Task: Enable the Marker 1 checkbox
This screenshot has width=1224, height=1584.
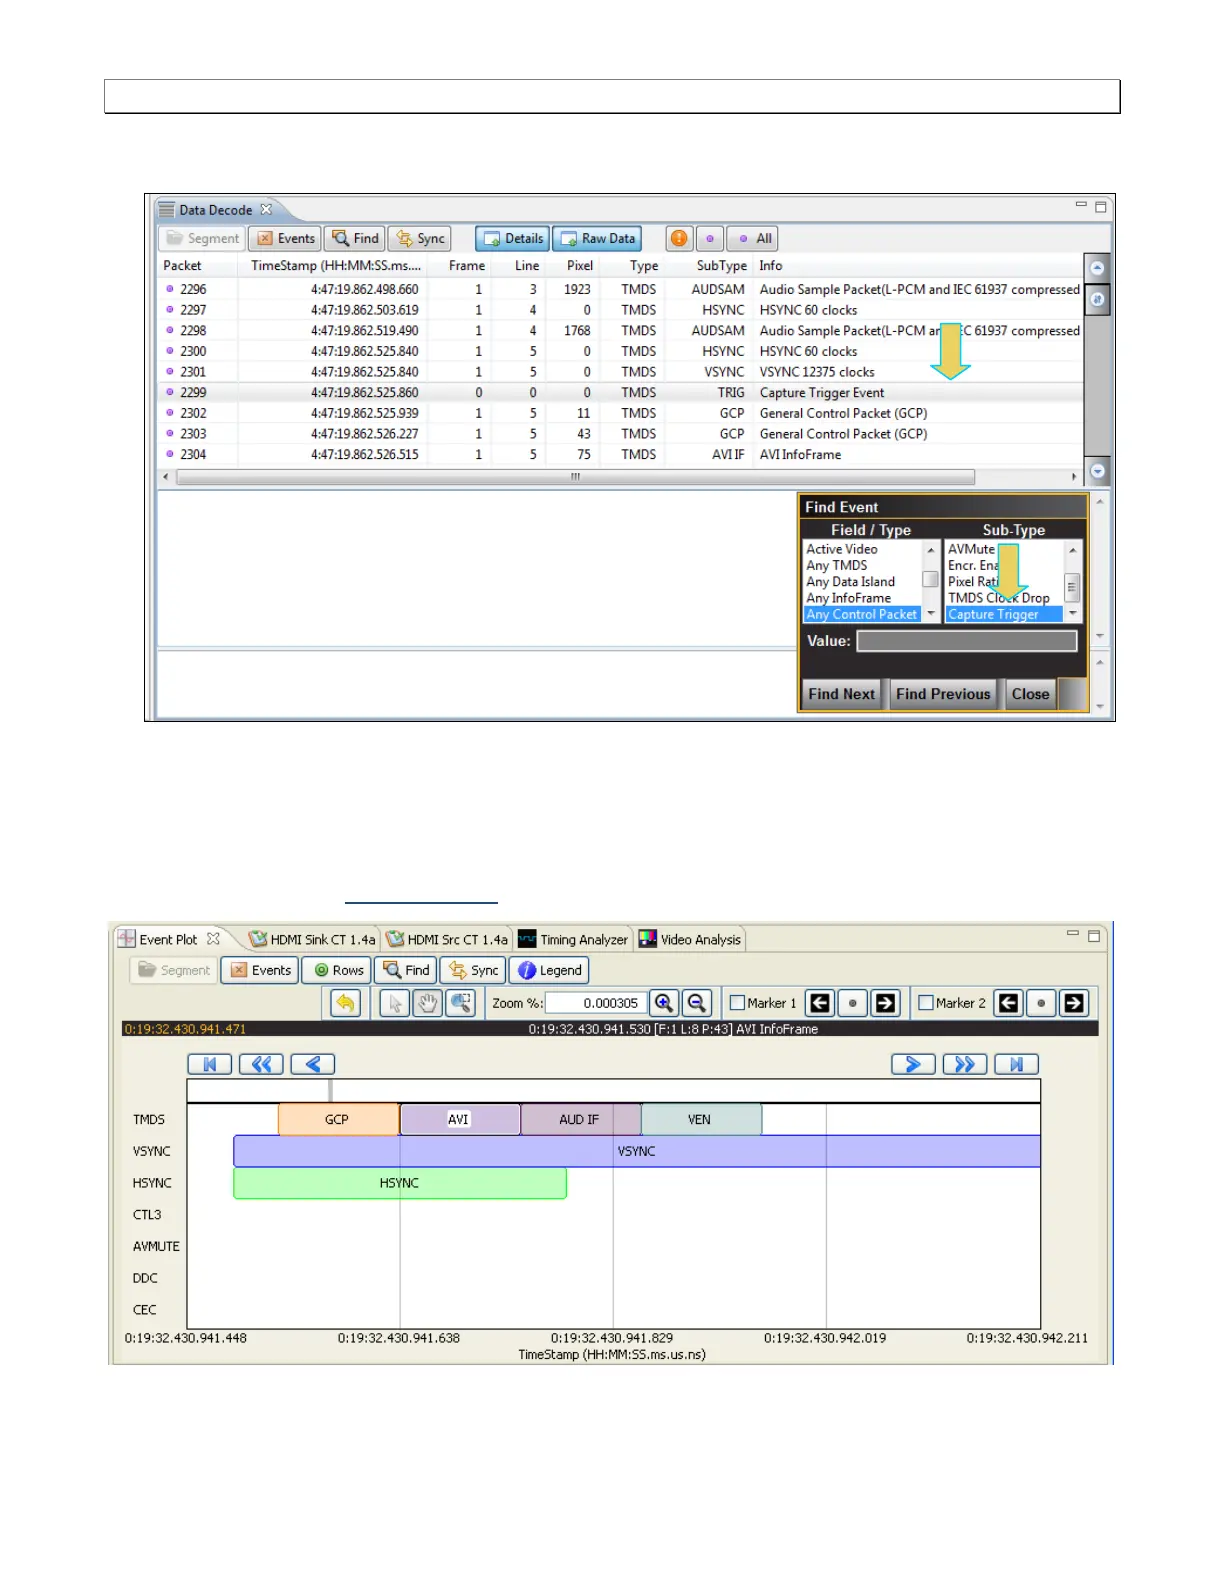Action: click(x=737, y=1003)
